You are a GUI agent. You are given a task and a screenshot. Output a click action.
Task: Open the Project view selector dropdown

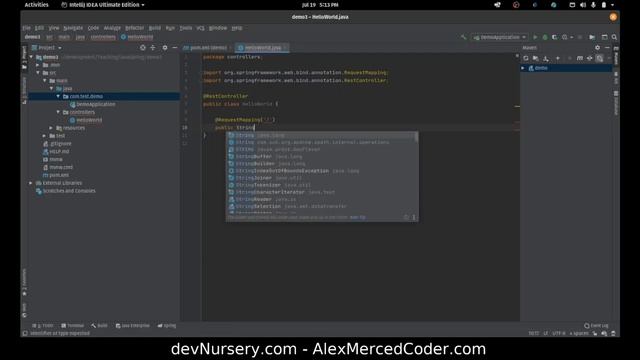[47, 48]
